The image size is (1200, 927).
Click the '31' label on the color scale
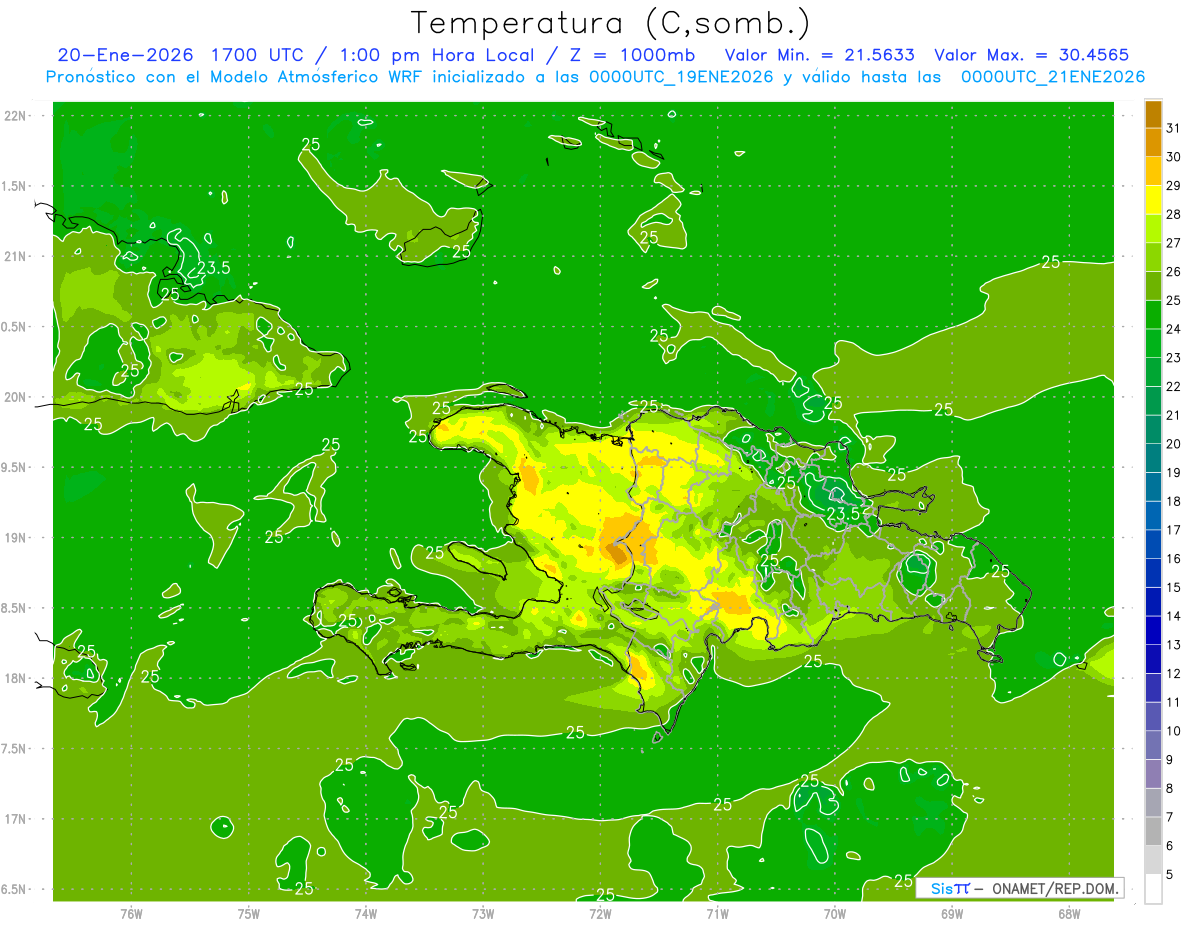(x=1173, y=128)
